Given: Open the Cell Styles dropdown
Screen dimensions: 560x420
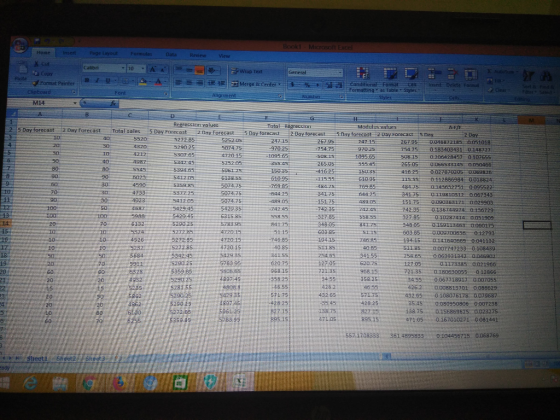Looking at the screenshot, I should click(411, 81).
